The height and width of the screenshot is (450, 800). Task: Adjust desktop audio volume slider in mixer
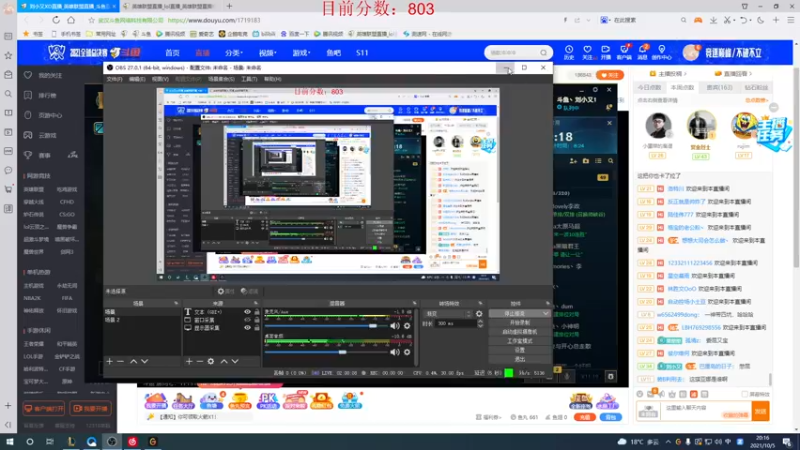(329, 352)
